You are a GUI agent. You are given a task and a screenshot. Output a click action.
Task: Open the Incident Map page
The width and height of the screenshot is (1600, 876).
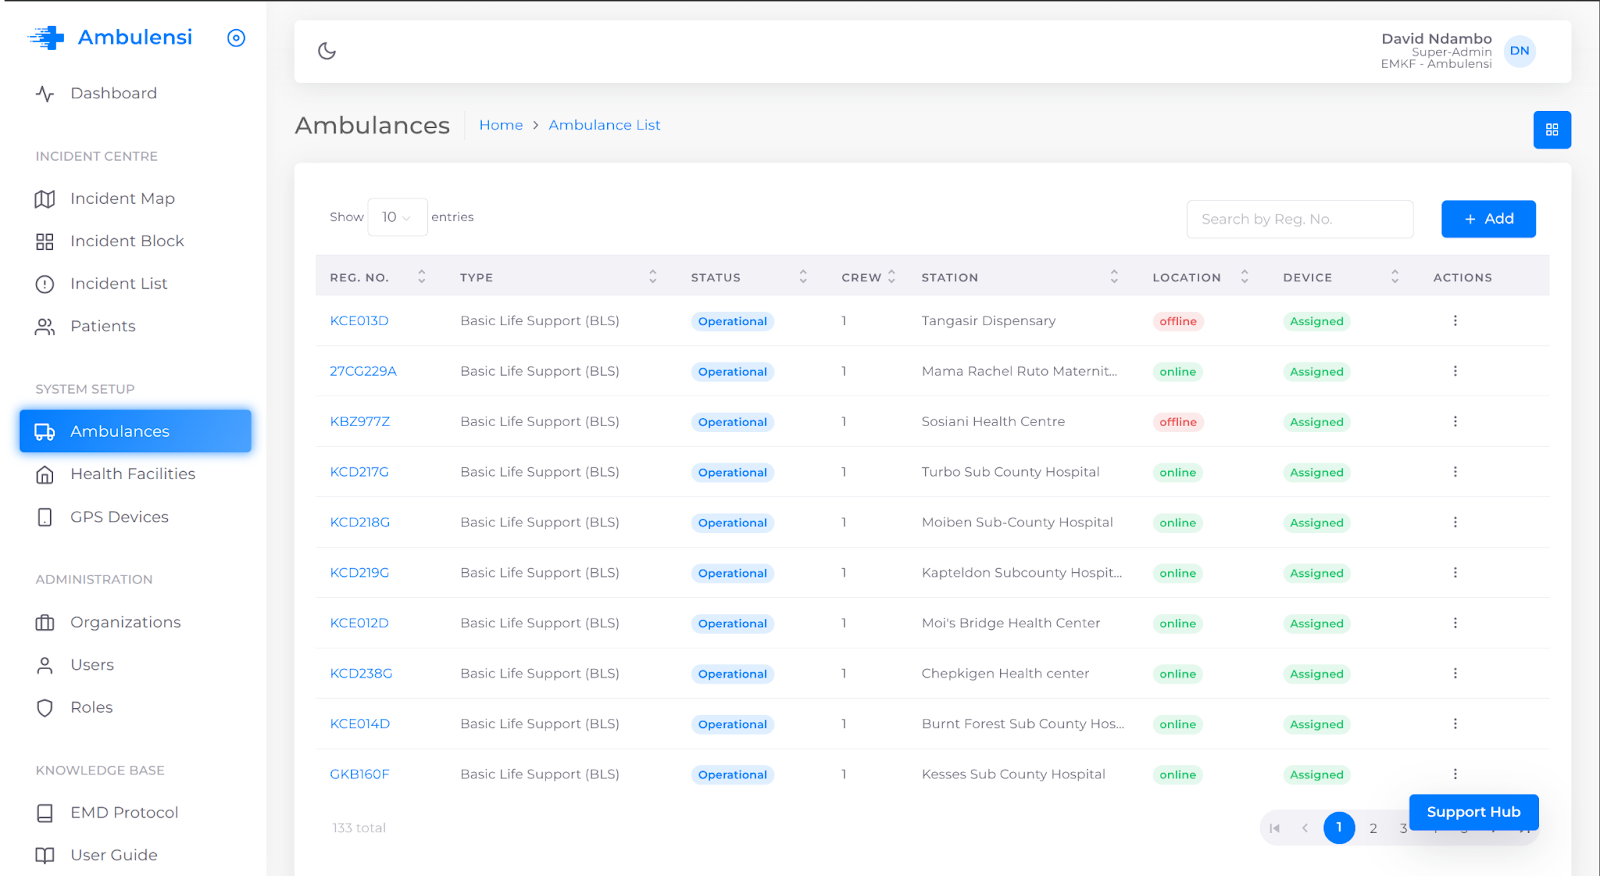[122, 199]
